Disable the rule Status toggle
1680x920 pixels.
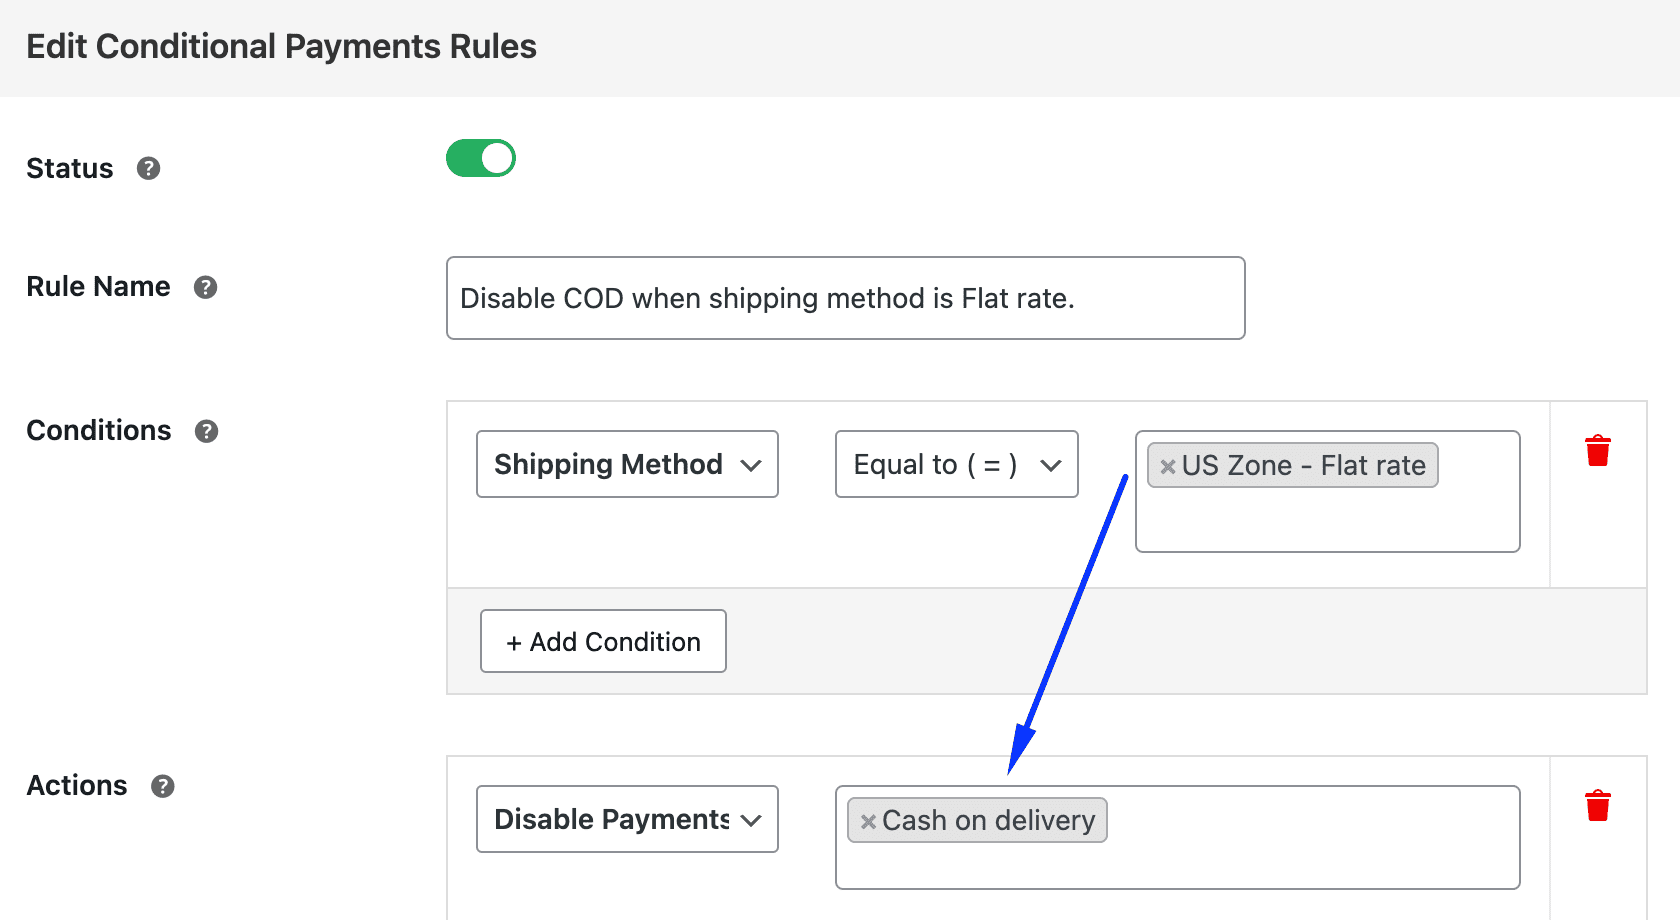click(481, 158)
